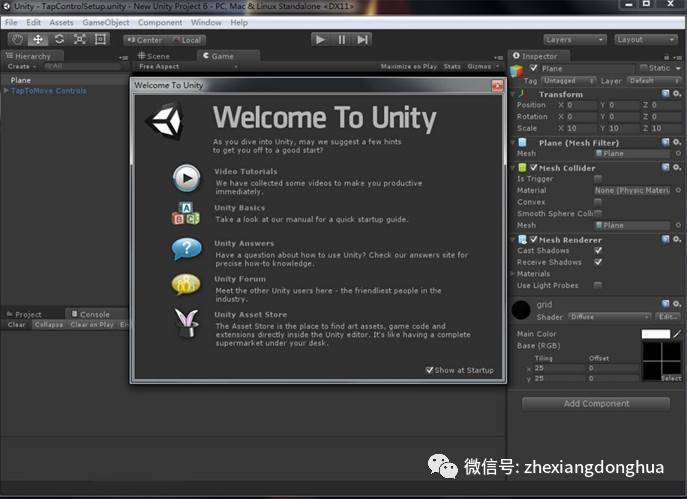Open the Mesh Filter component gear menu
This screenshot has height=499, width=687.
677,142
